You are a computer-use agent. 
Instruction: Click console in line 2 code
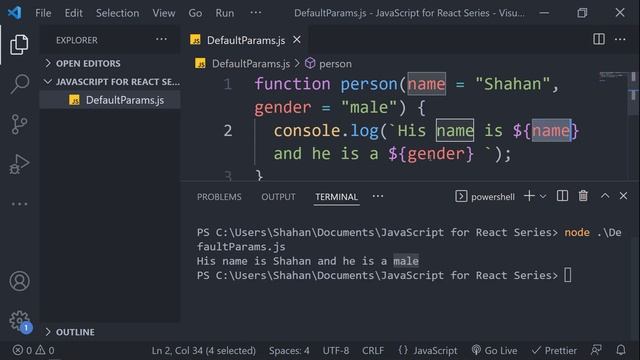(307, 131)
